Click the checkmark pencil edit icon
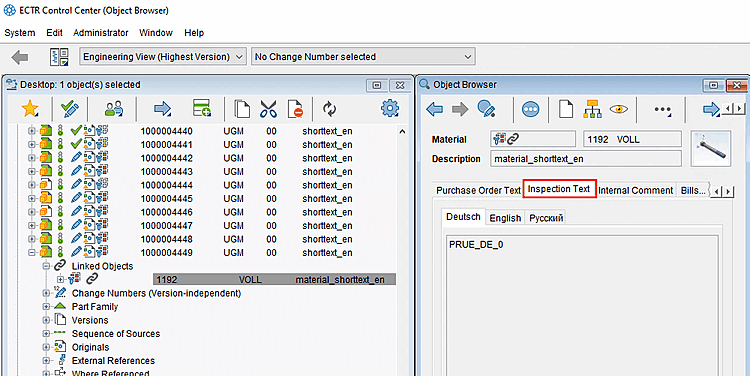The image size is (750, 376). 70,109
